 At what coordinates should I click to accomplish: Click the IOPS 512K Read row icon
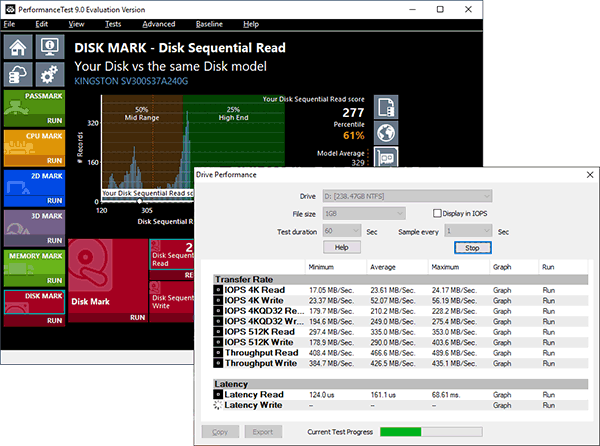point(218,332)
